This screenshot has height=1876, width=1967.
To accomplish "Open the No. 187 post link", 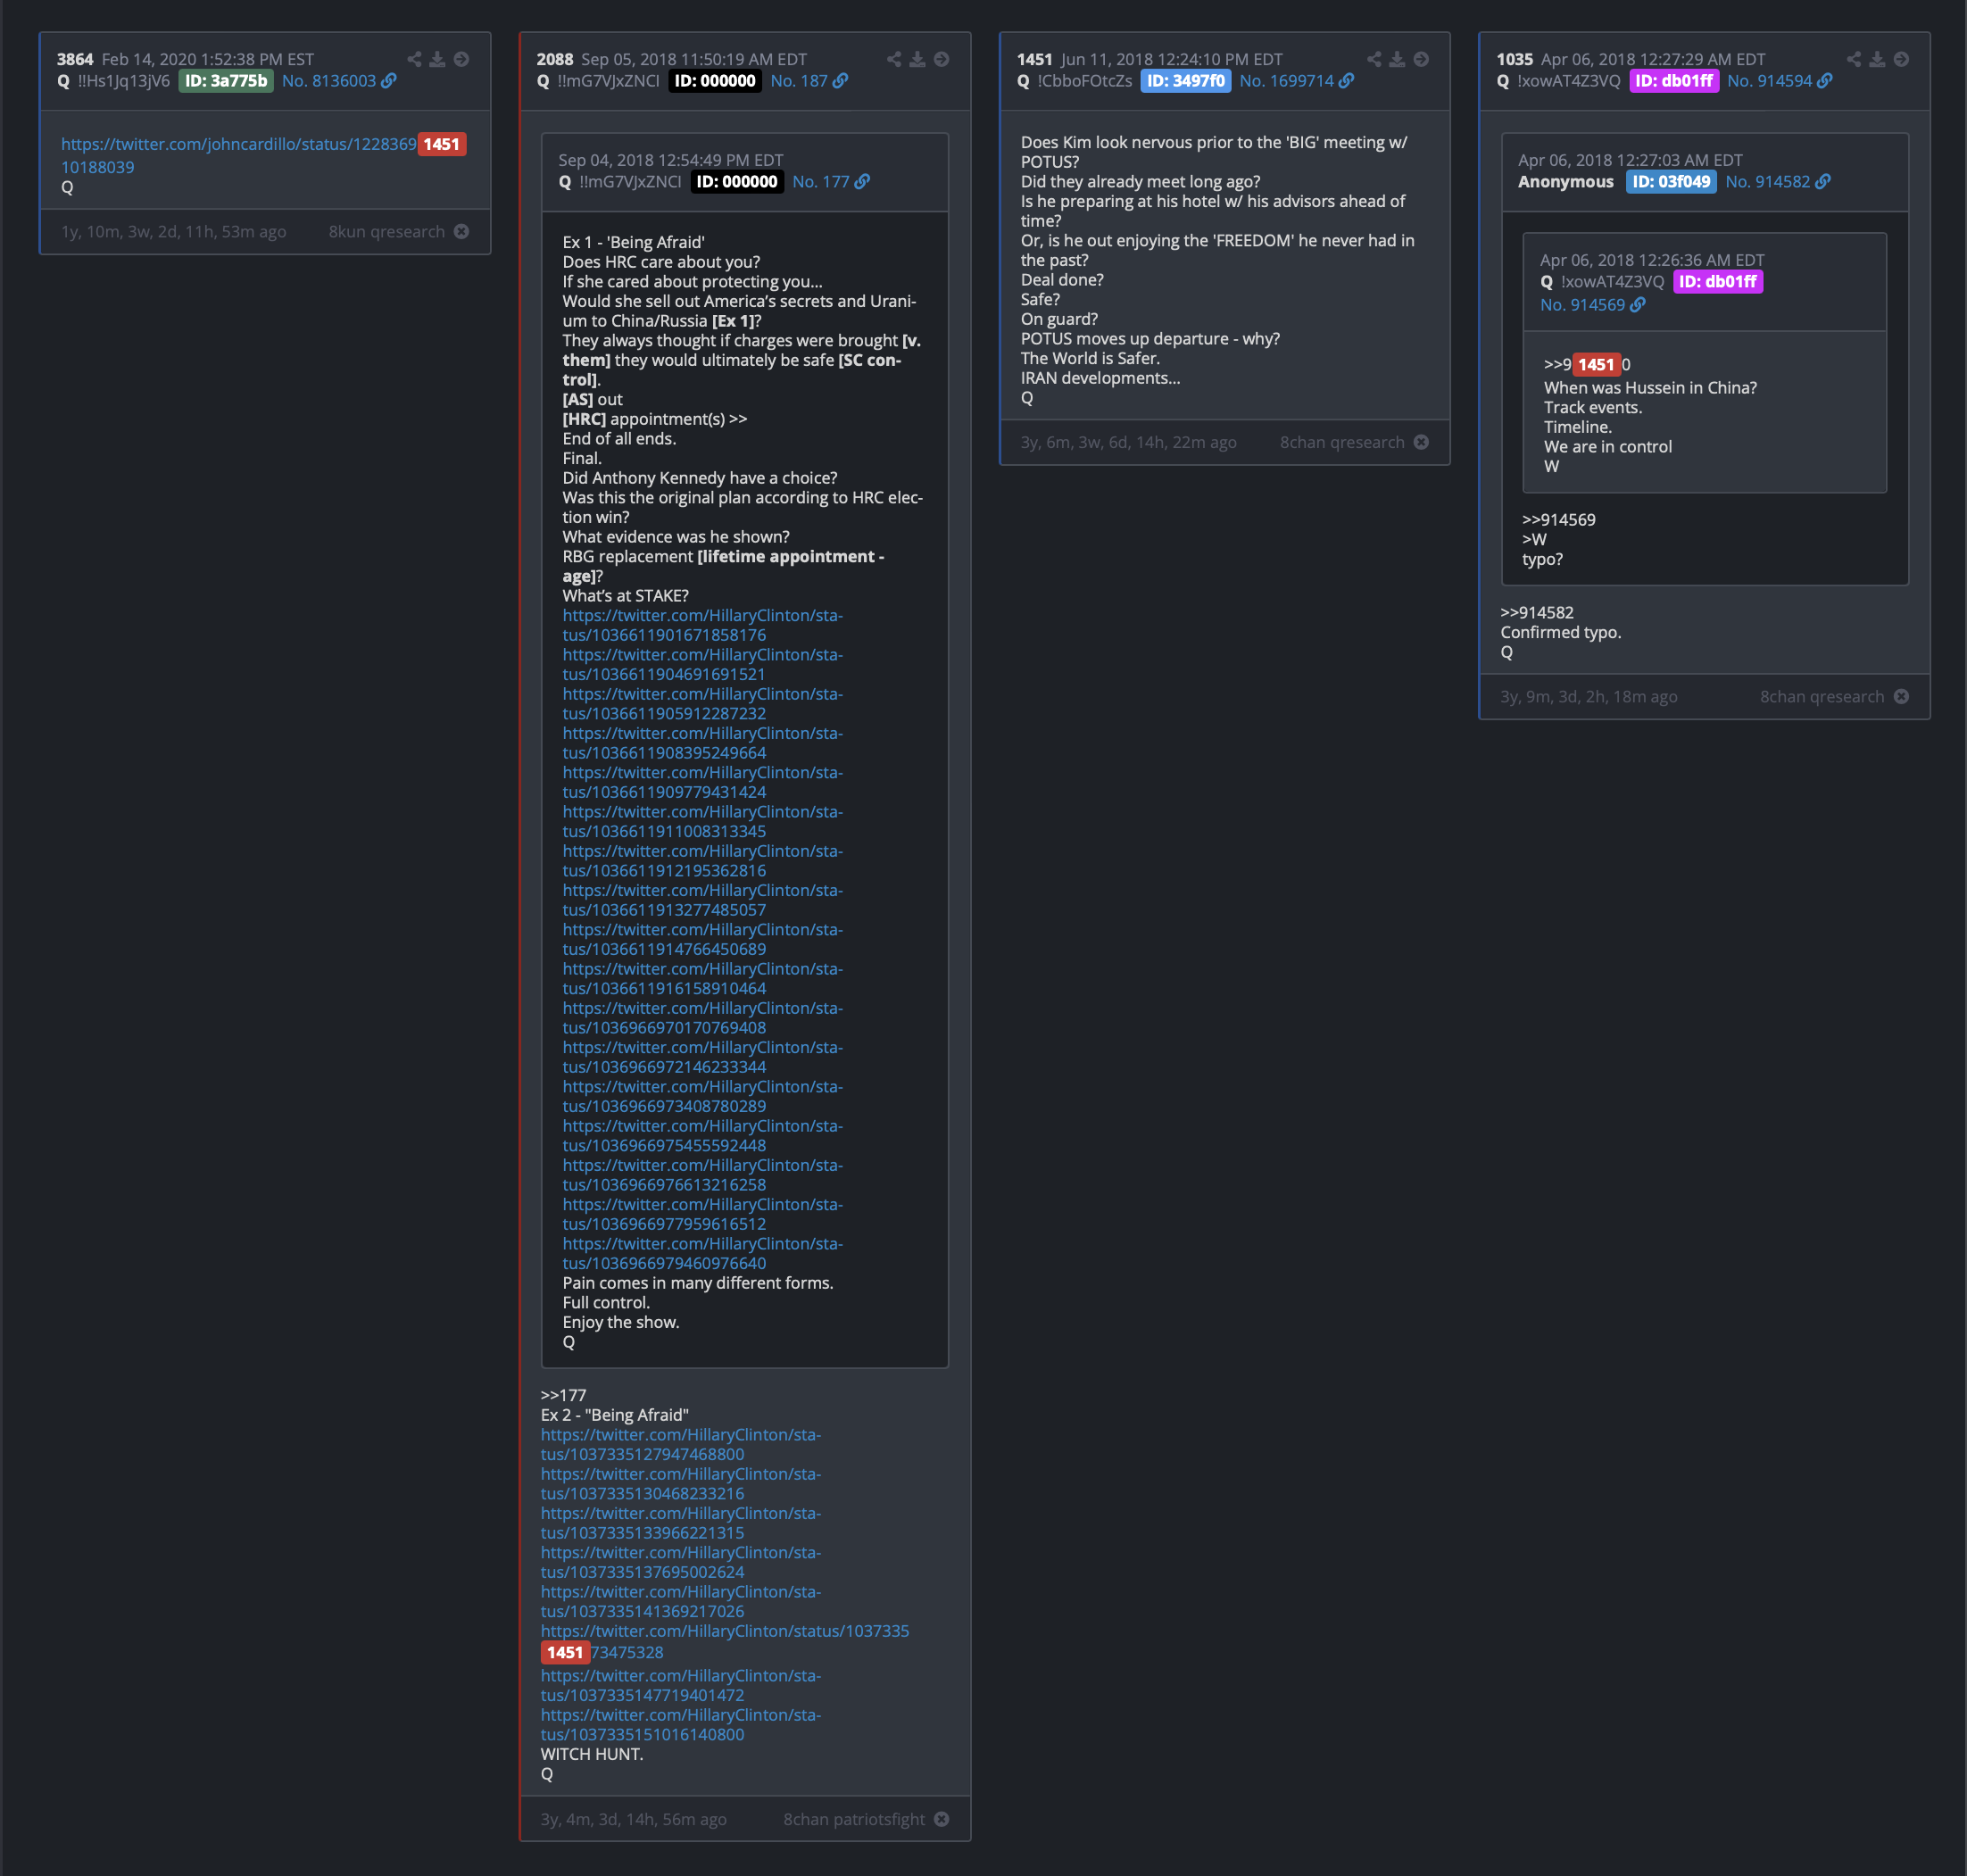I will [799, 81].
